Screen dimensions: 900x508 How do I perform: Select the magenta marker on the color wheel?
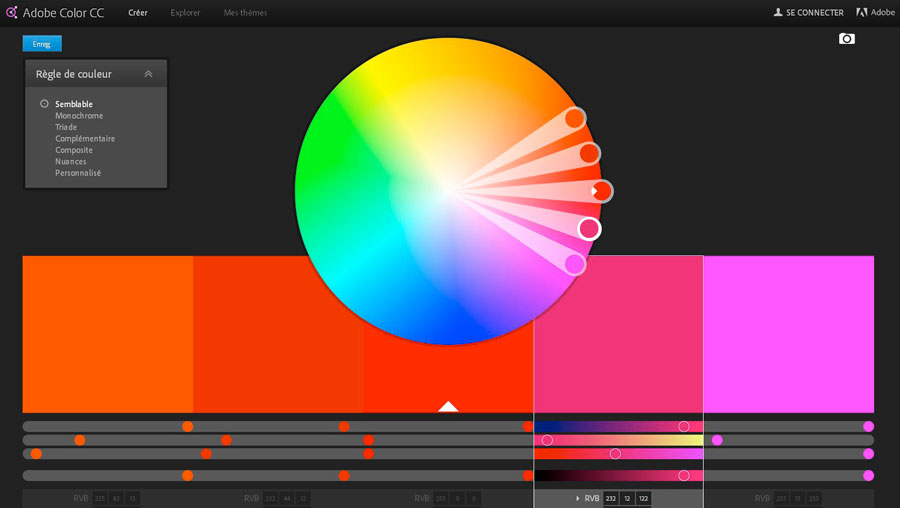coord(575,264)
